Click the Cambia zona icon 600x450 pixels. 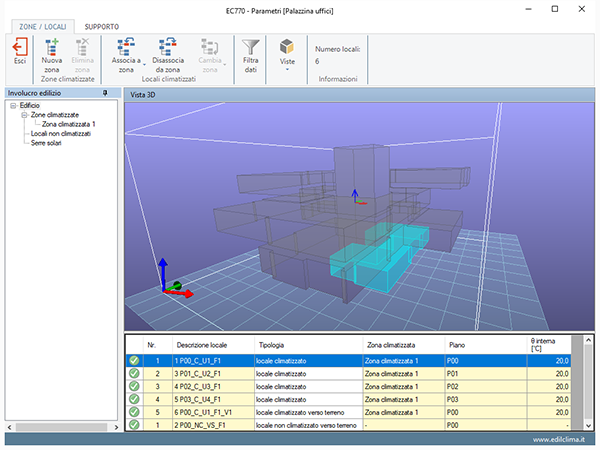[x=210, y=47]
